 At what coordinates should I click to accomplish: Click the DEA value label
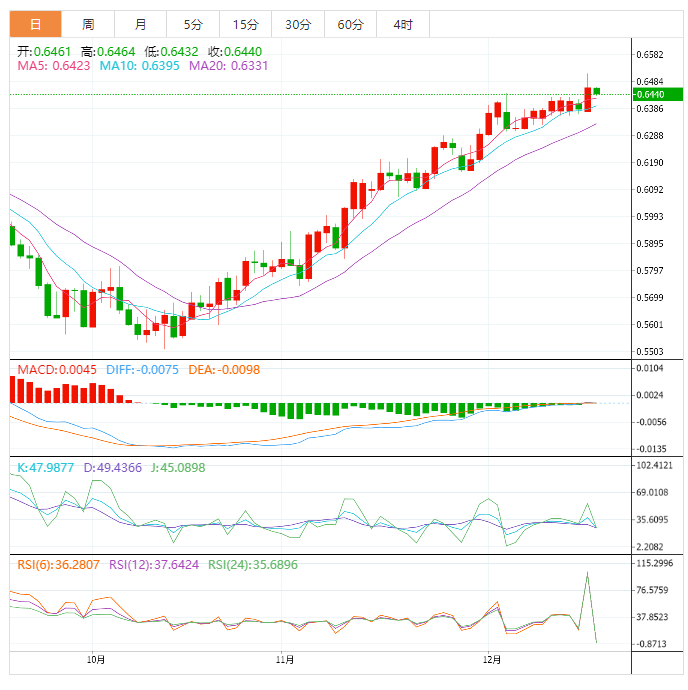point(222,369)
